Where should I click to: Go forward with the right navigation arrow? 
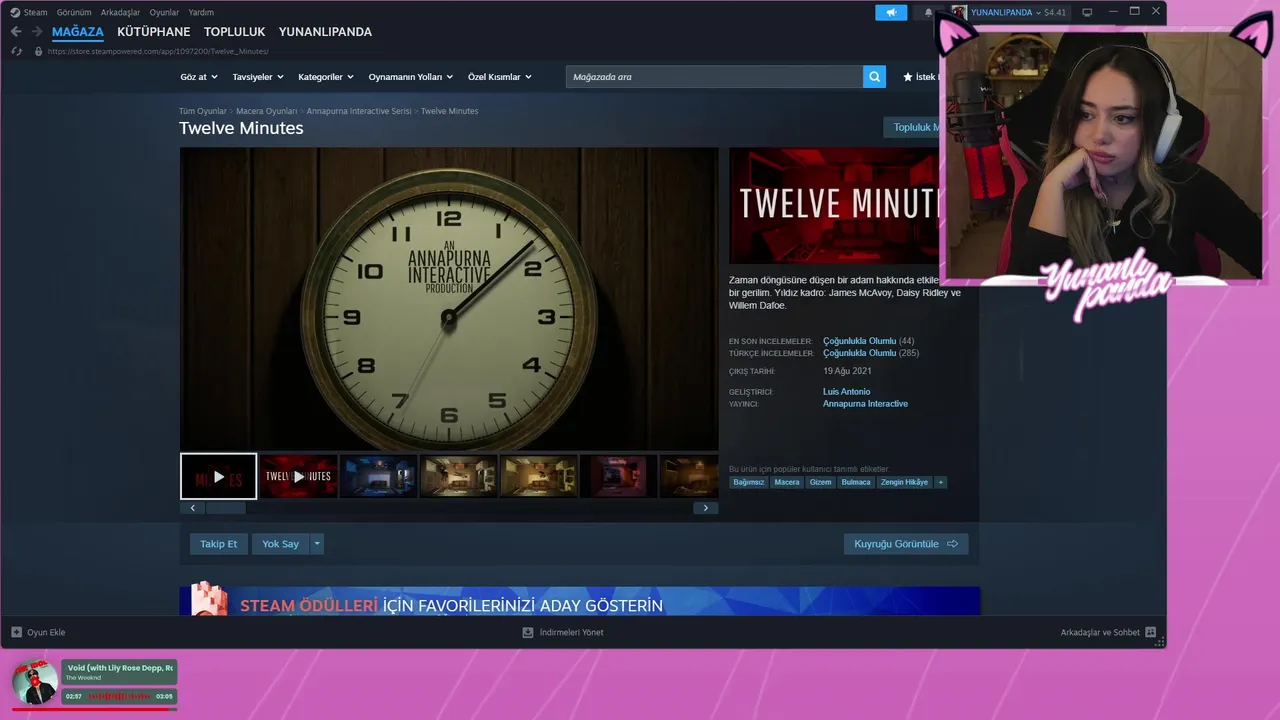37,32
